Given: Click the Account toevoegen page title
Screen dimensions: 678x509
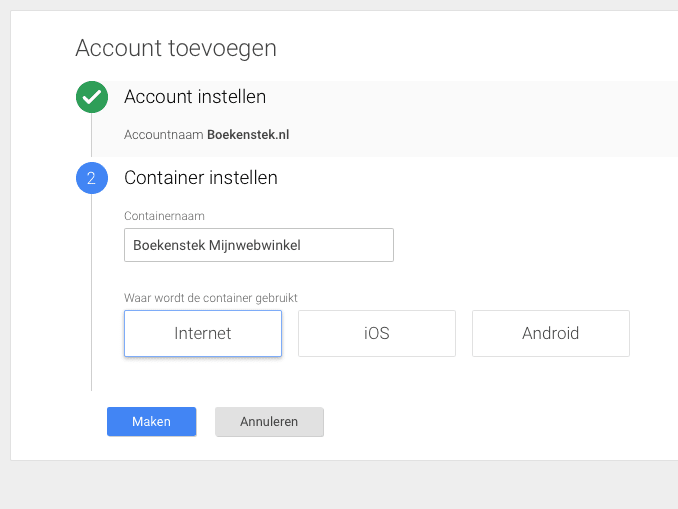Looking at the screenshot, I should (x=176, y=48).
